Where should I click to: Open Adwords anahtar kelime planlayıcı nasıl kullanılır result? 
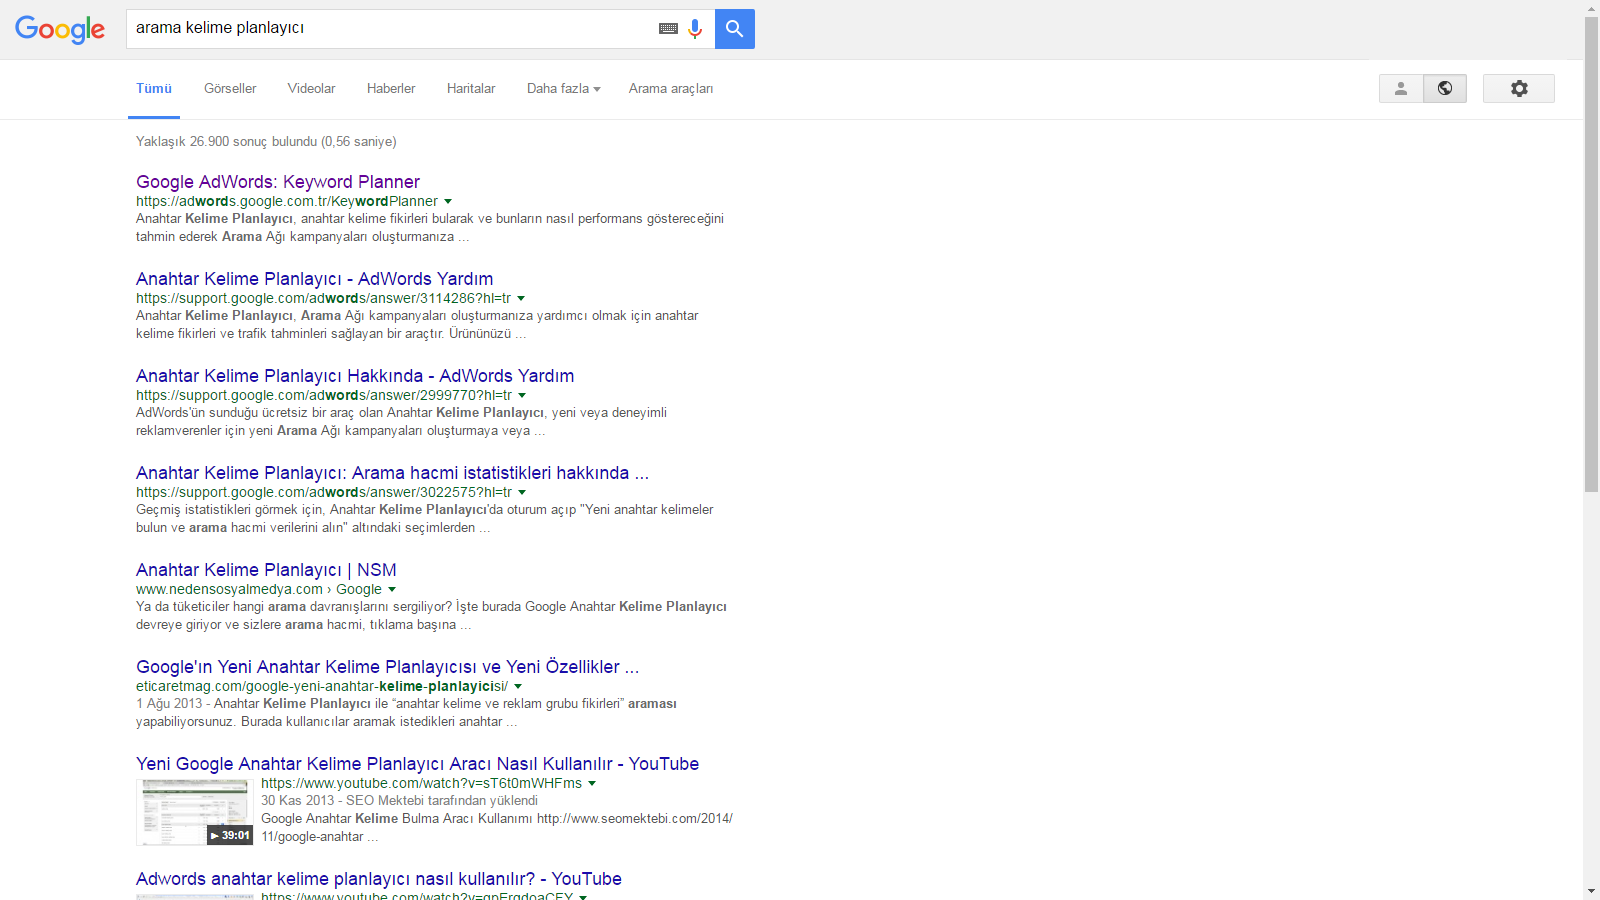(379, 879)
